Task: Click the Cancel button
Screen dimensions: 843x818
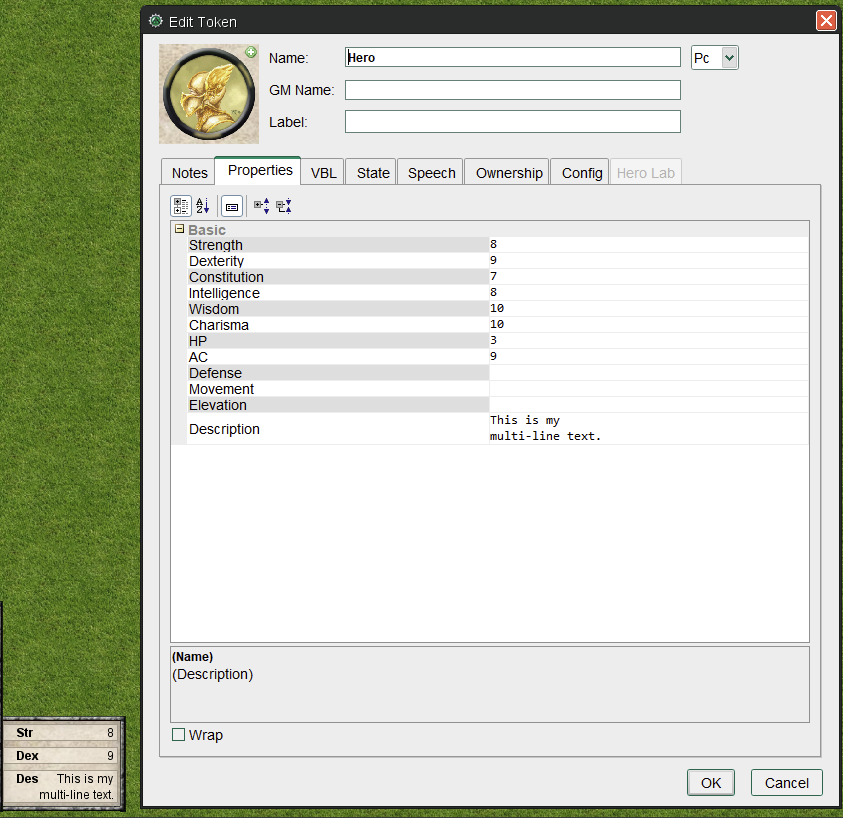Action: [787, 783]
